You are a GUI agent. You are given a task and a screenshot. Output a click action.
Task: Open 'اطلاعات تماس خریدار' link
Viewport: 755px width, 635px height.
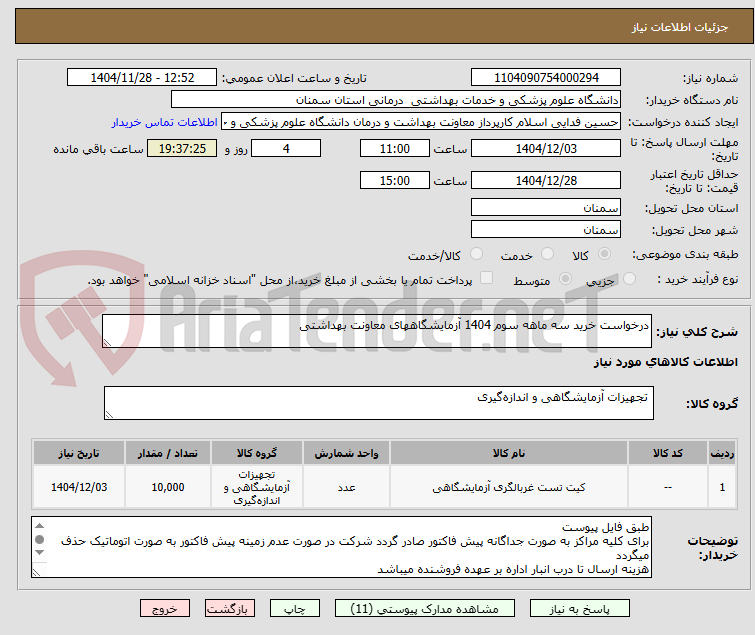[165, 122]
